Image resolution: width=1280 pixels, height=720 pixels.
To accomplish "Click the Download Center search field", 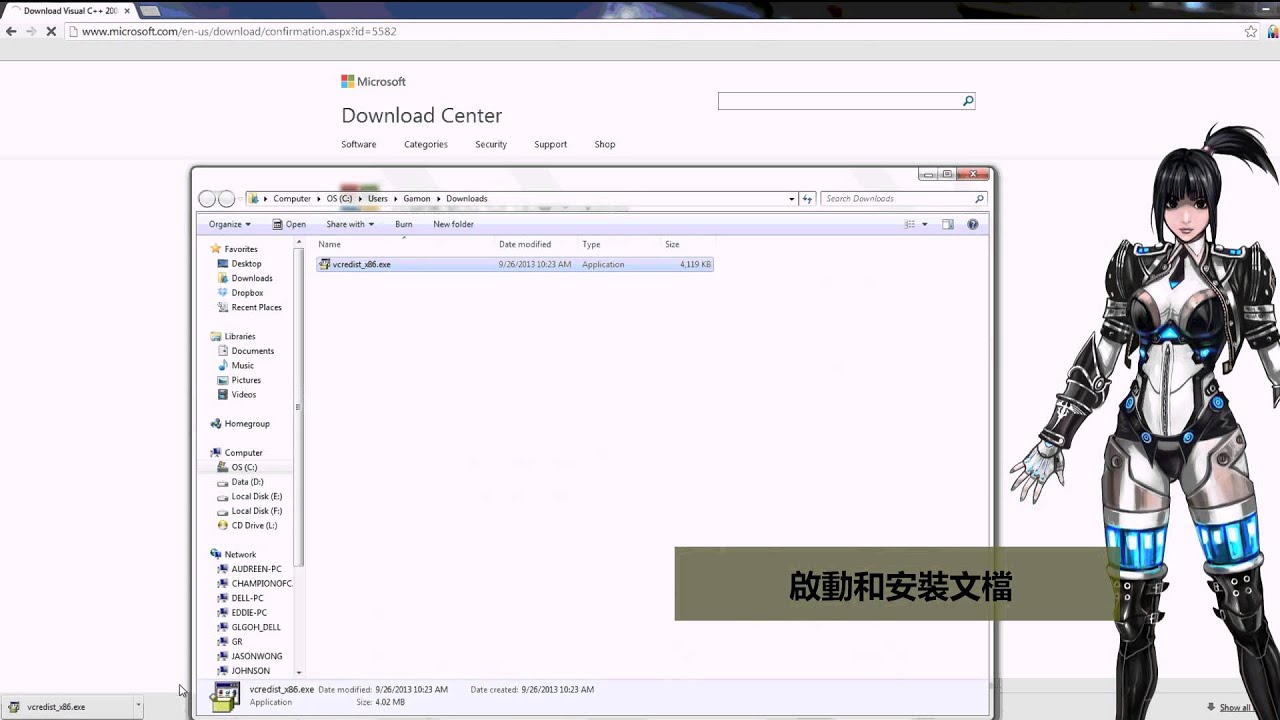I will [840, 101].
